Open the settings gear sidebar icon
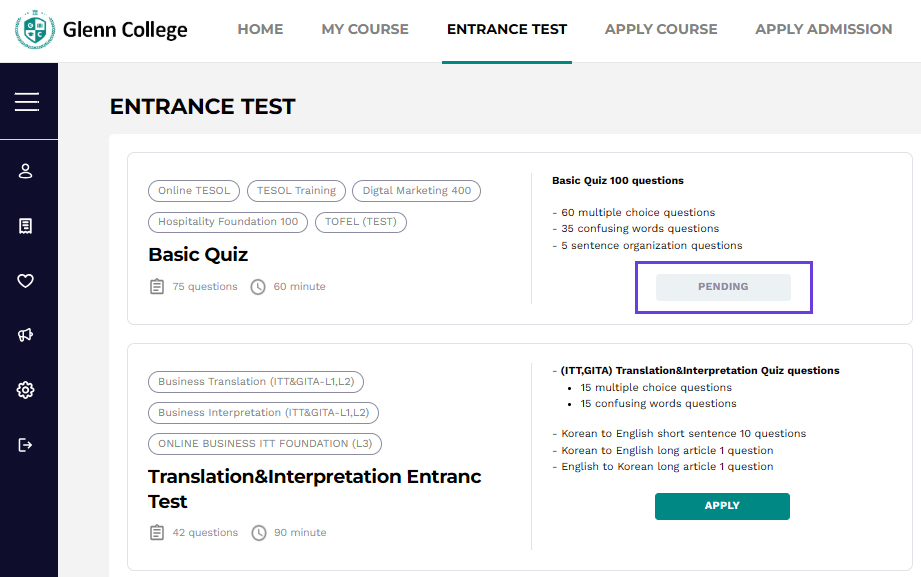 tap(26, 390)
